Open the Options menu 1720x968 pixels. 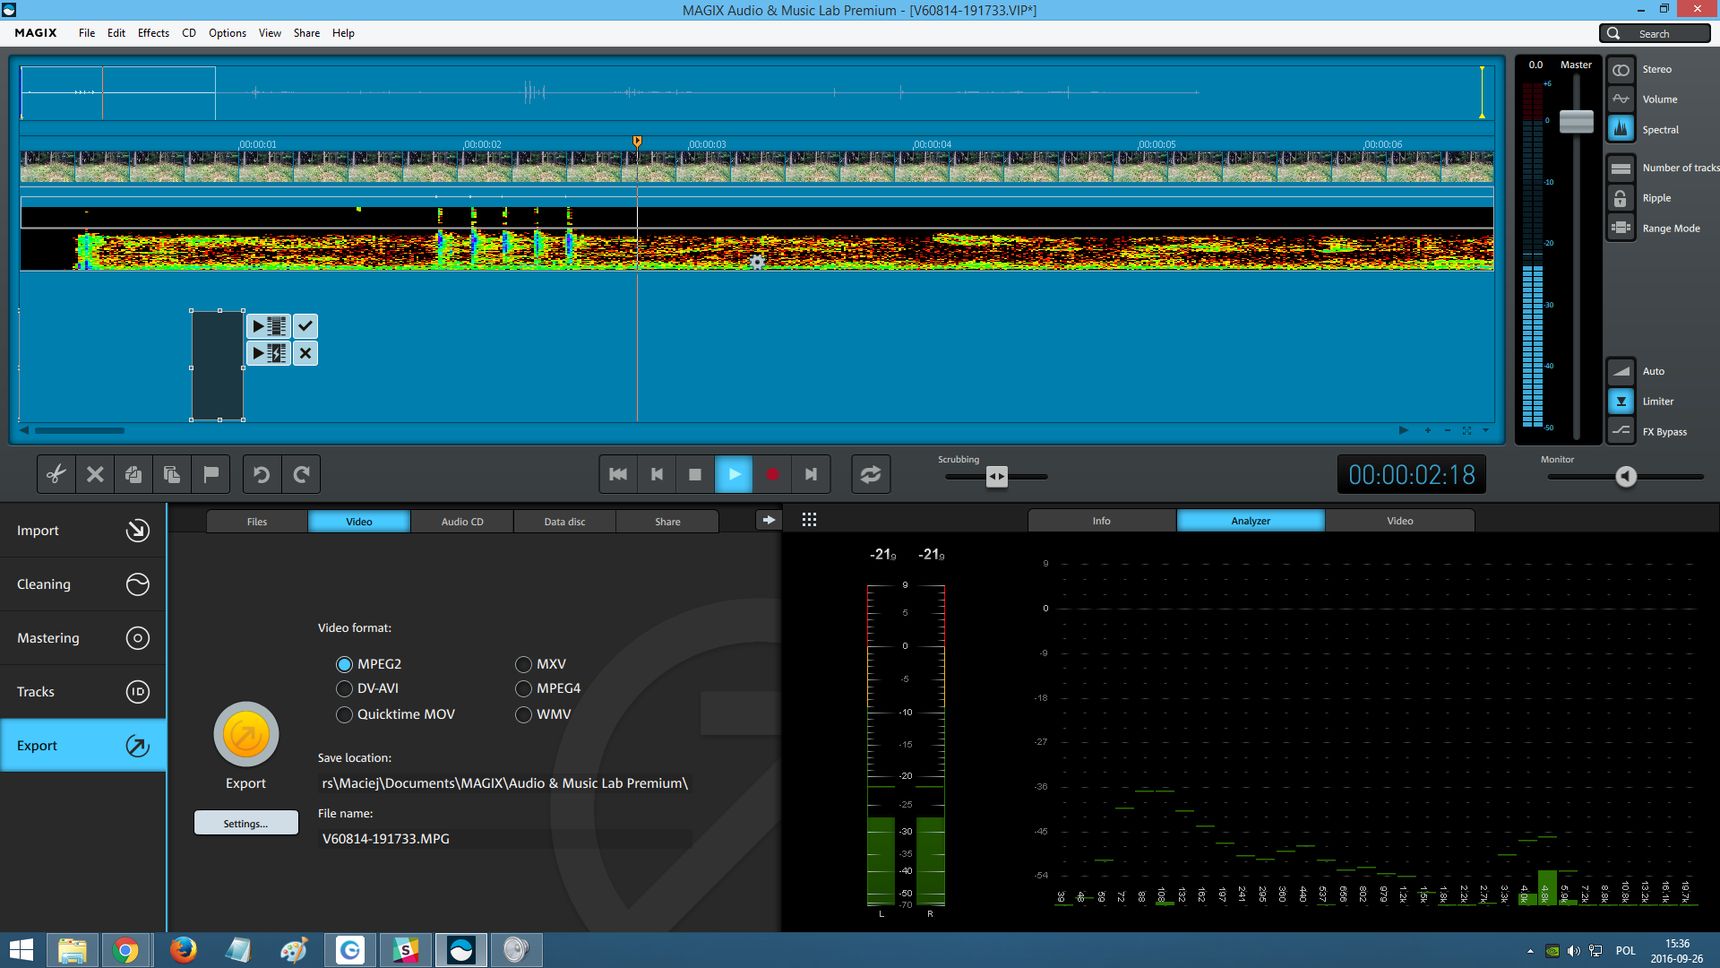(x=227, y=33)
